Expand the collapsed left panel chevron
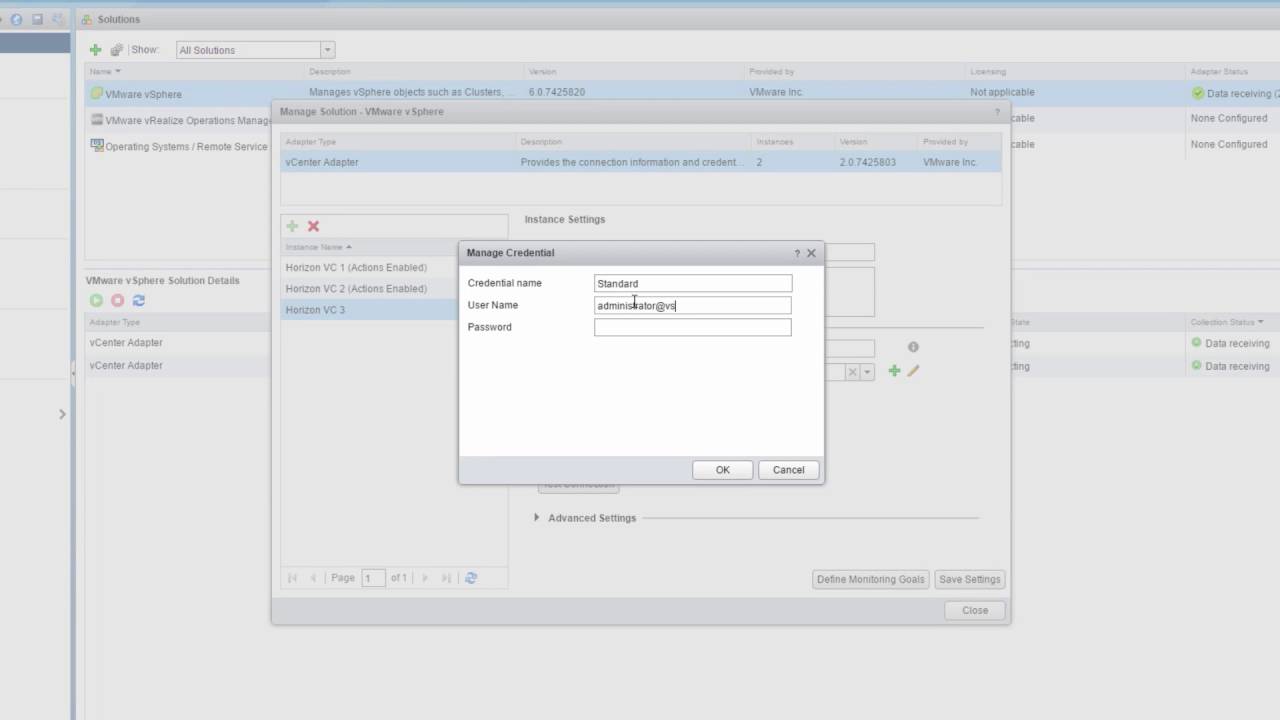 (62, 414)
